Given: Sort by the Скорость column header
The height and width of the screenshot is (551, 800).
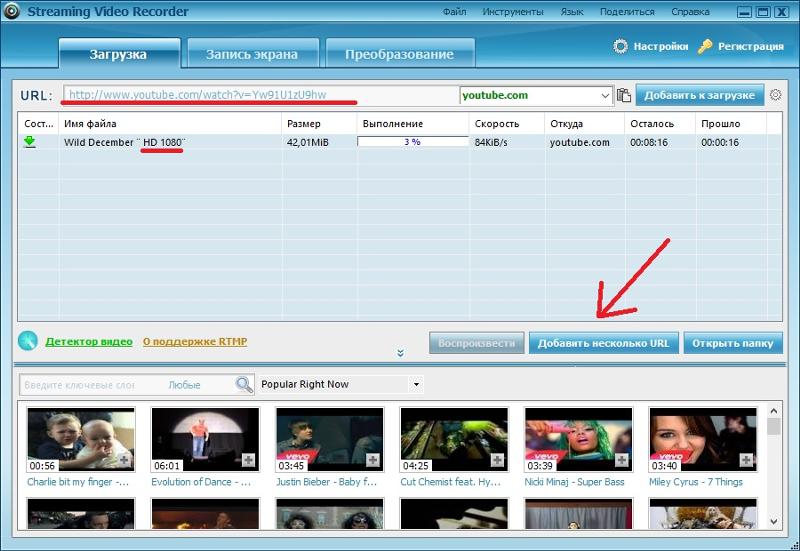Looking at the screenshot, I should 507,123.
